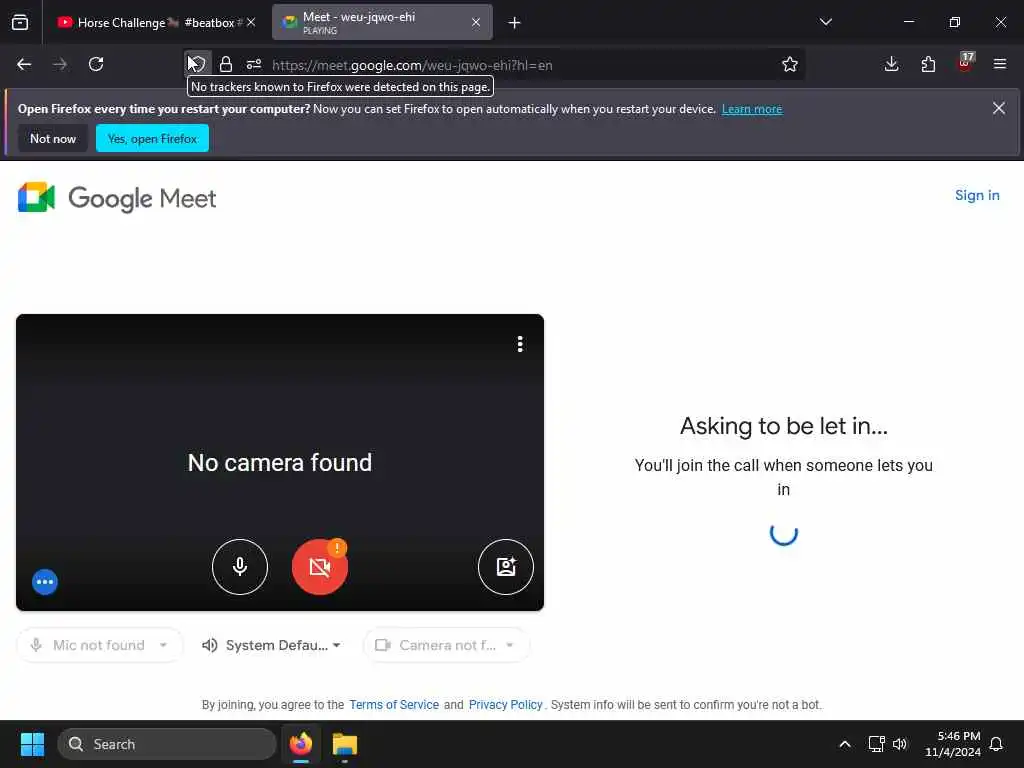Bookmark this page with star icon
The width and height of the screenshot is (1024, 768).
tap(790, 64)
